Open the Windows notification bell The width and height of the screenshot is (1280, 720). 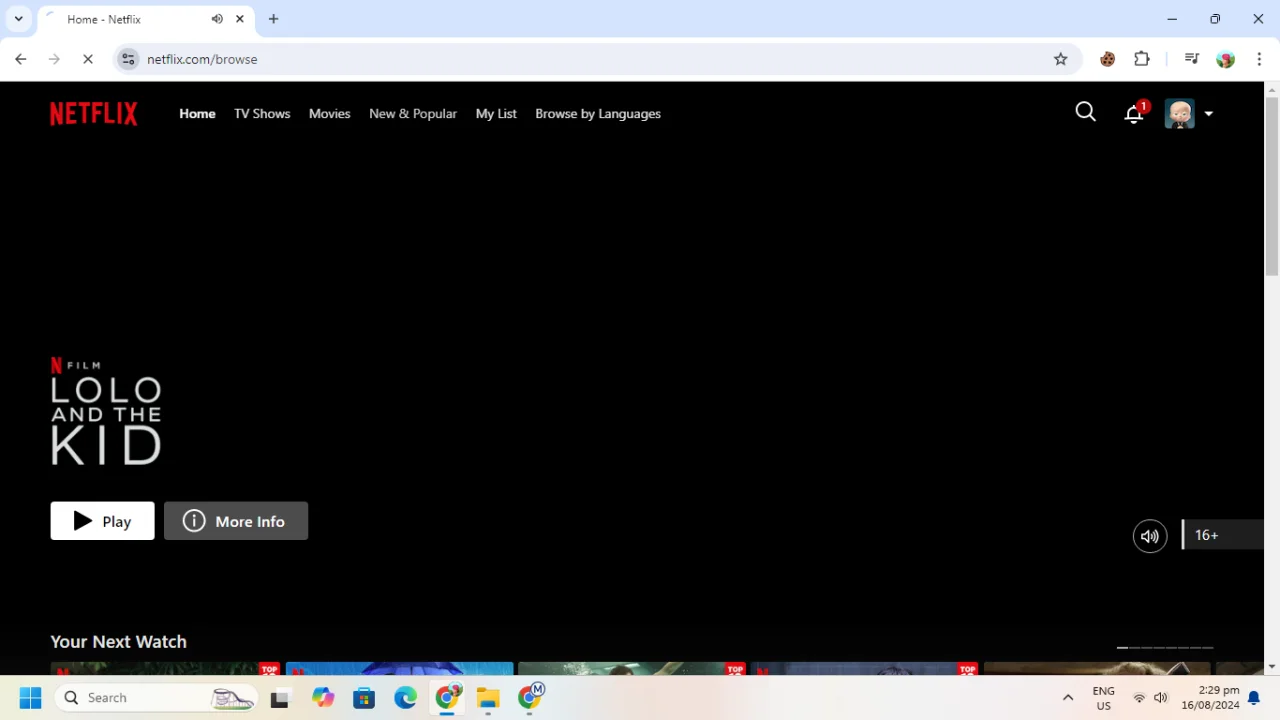click(1253, 698)
